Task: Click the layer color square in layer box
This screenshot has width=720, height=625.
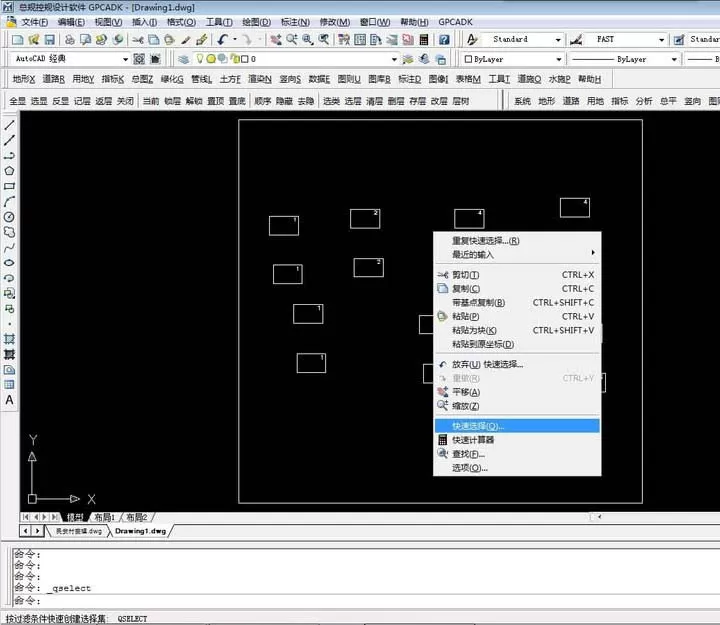Action: click(x=245, y=59)
